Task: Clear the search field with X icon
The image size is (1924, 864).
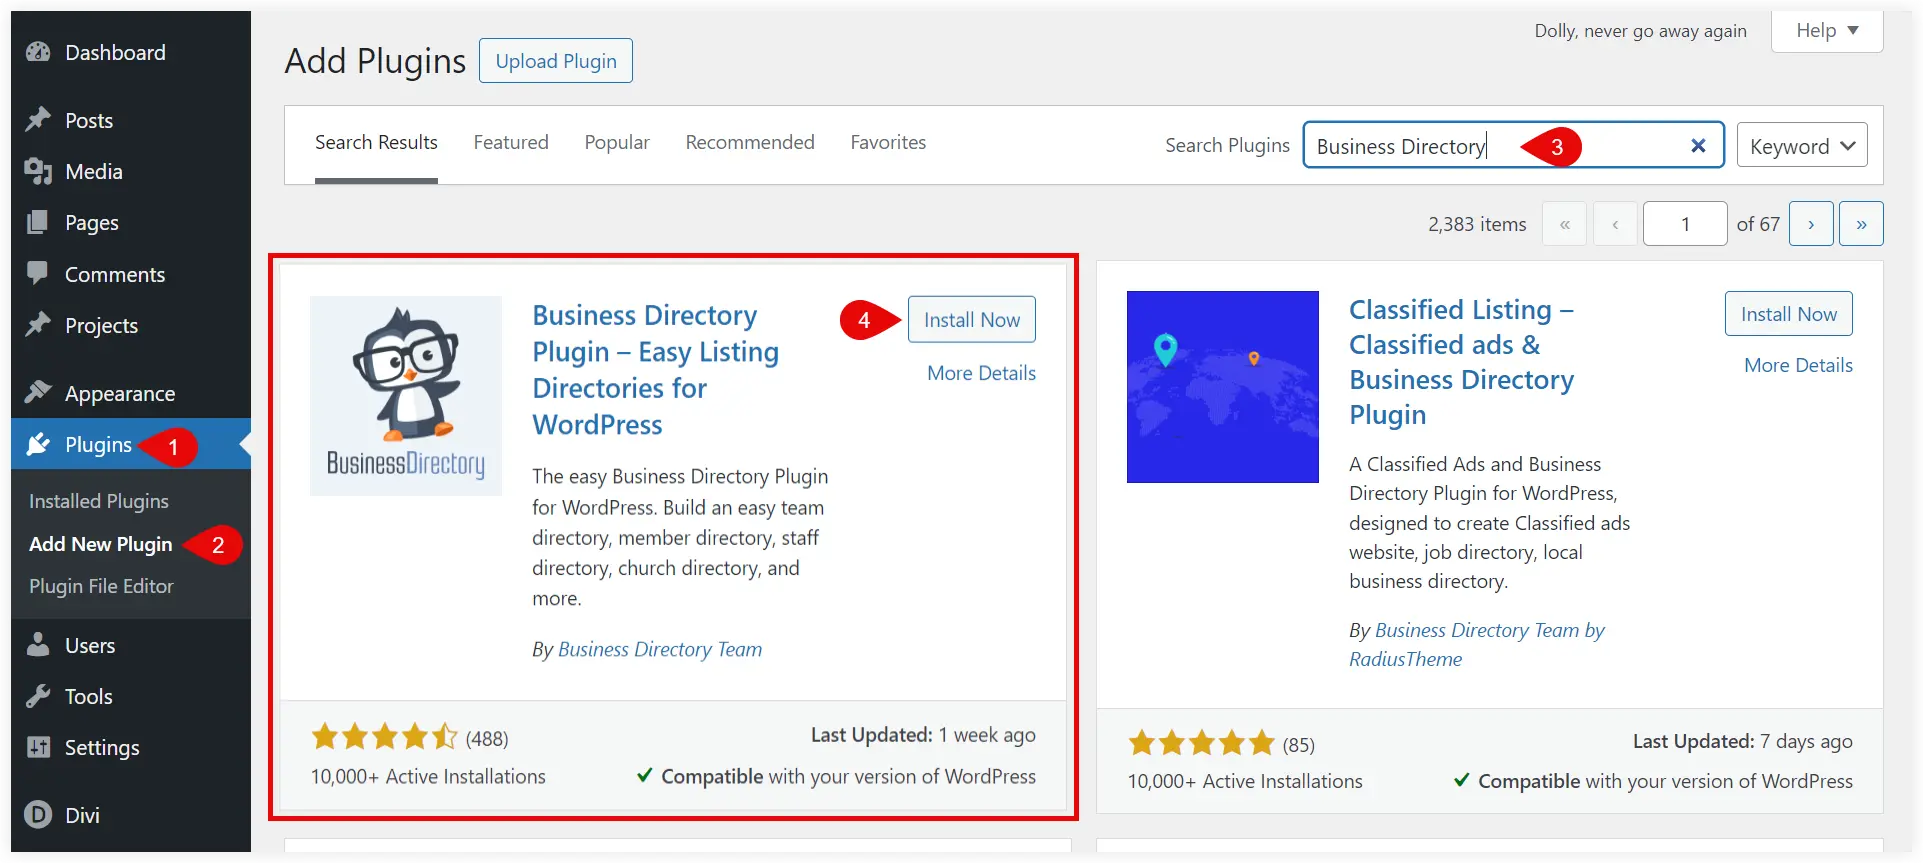Action: coord(1698,146)
